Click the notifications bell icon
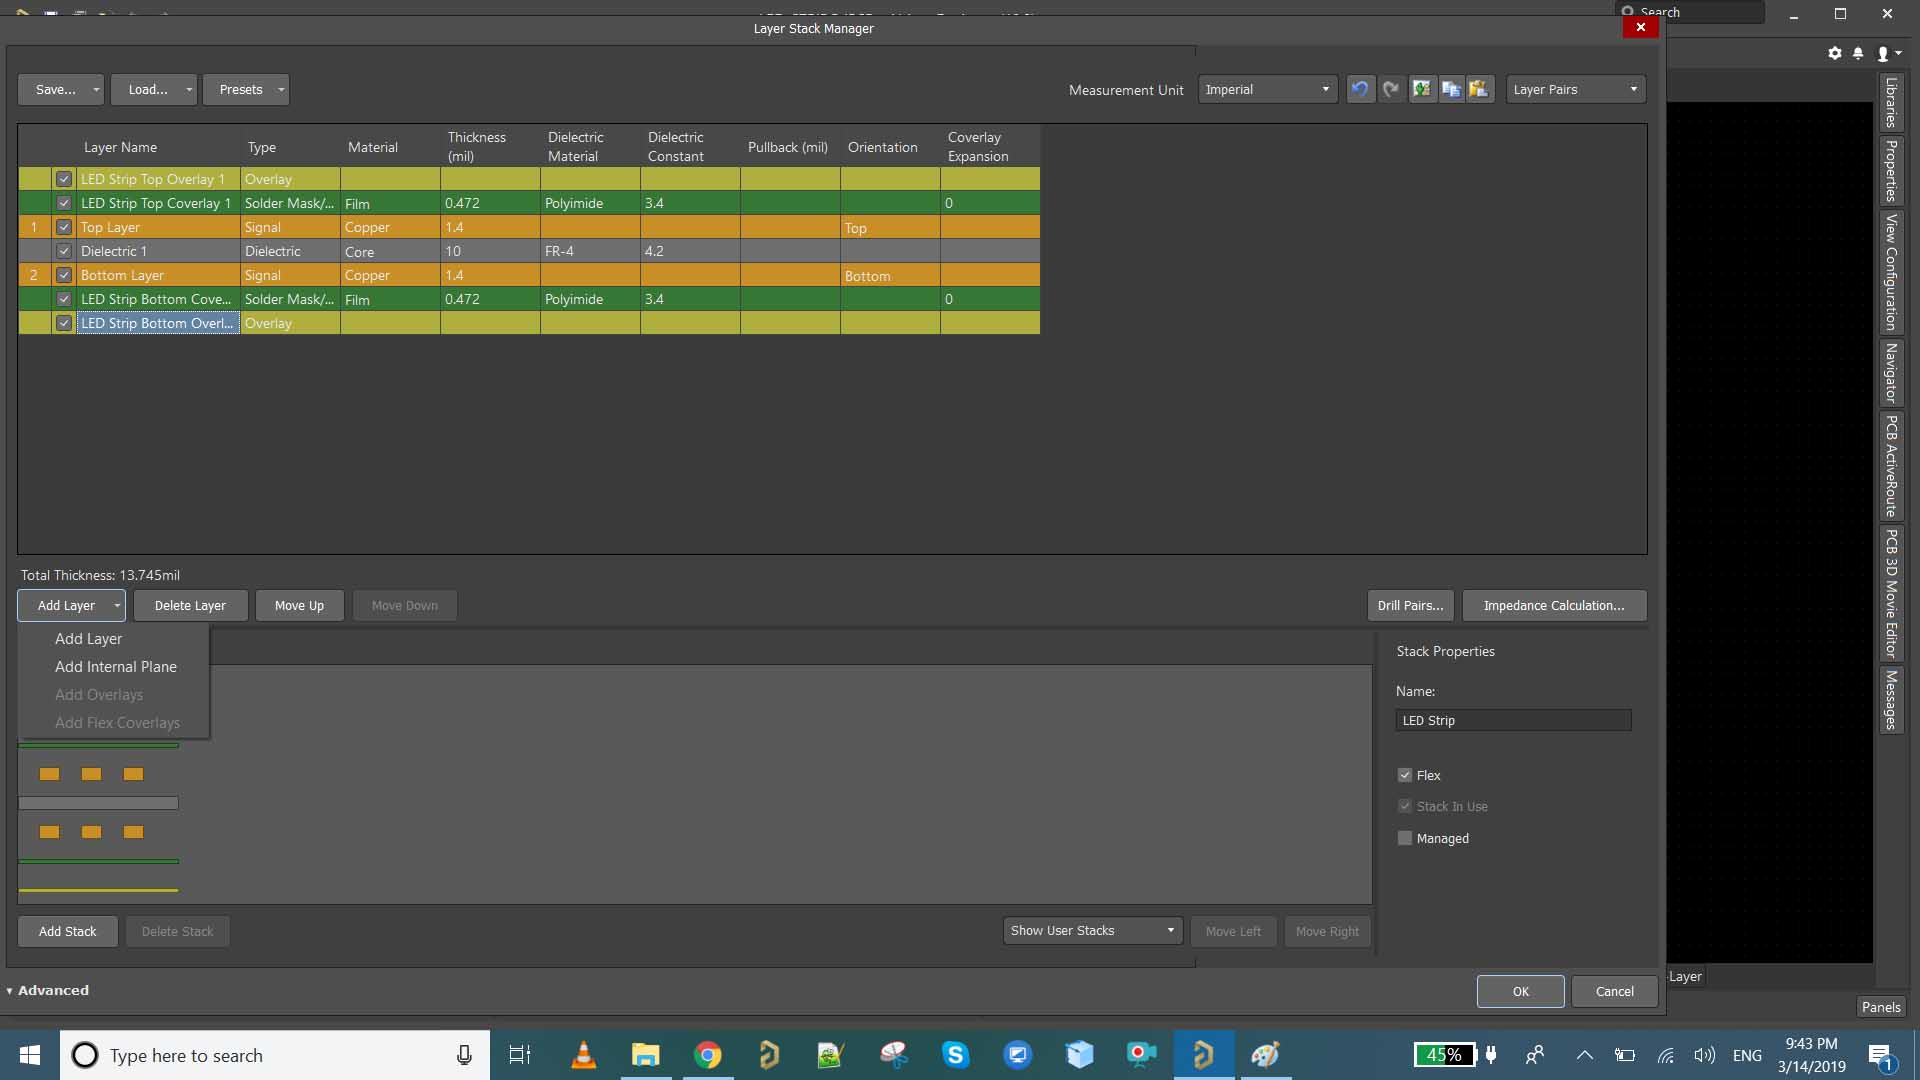Image resolution: width=1920 pixels, height=1080 pixels. (1858, 53)
